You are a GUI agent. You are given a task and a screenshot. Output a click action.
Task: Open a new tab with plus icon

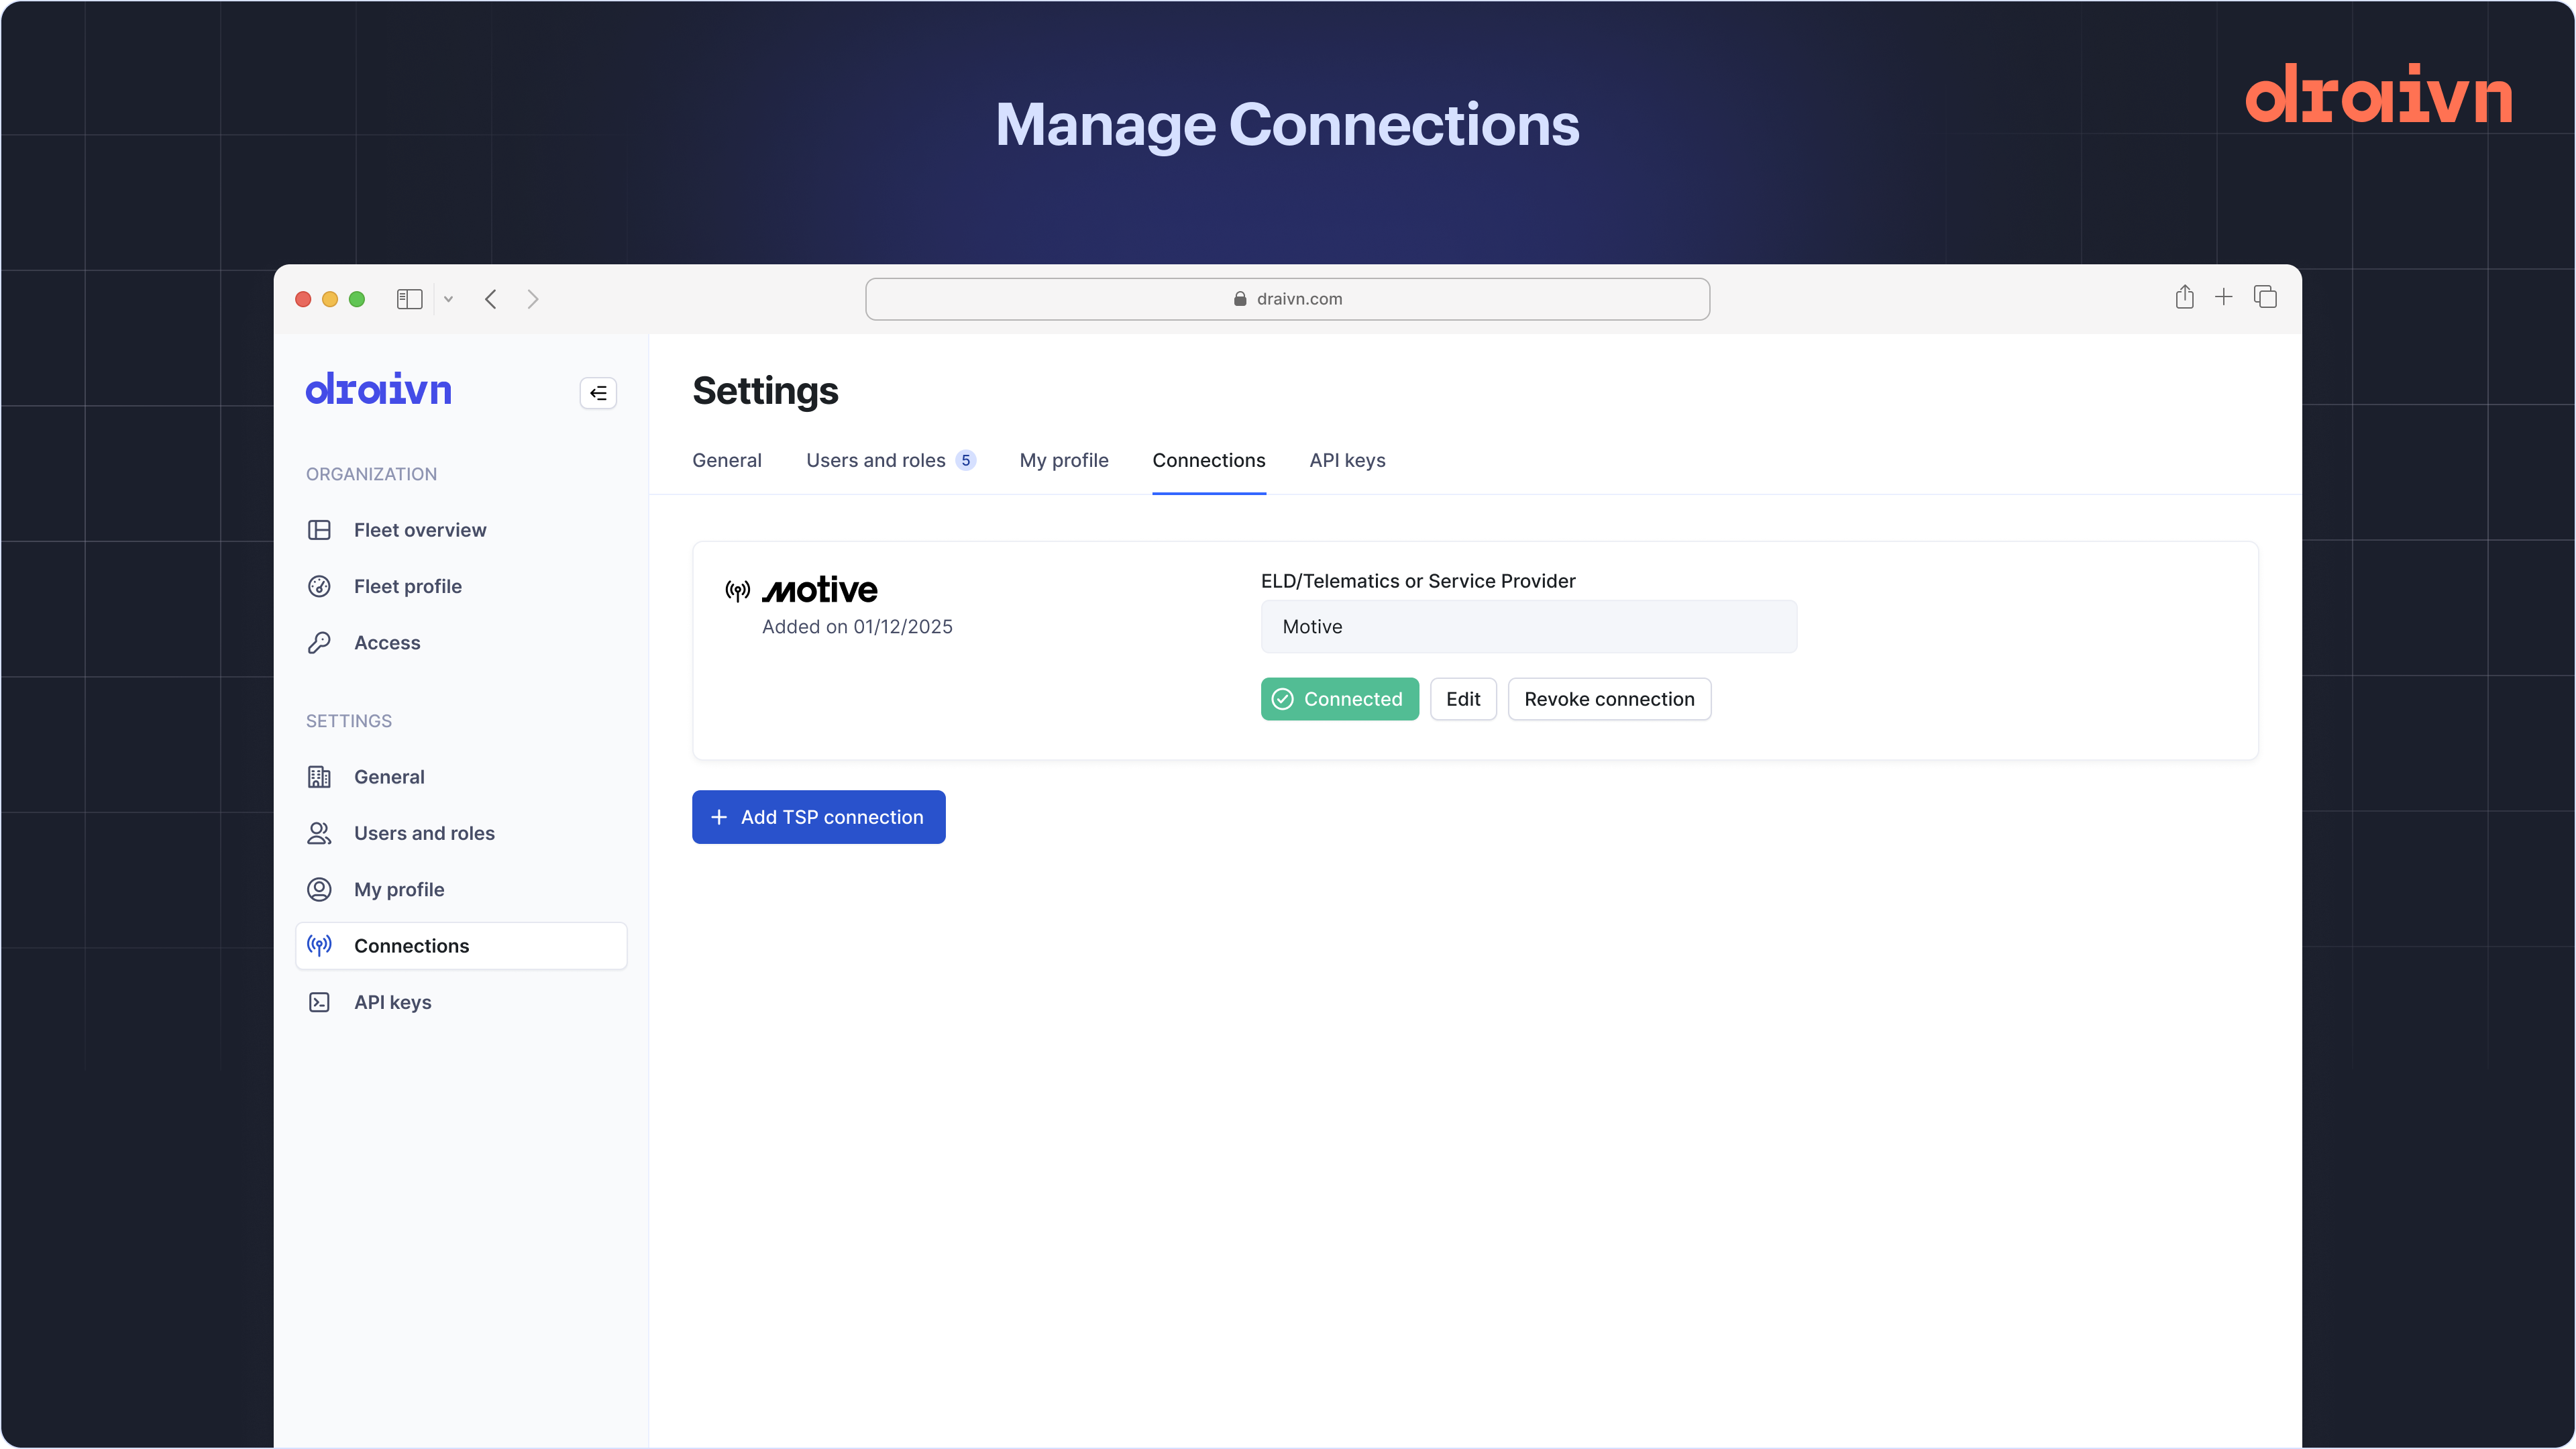(2223, 297)
